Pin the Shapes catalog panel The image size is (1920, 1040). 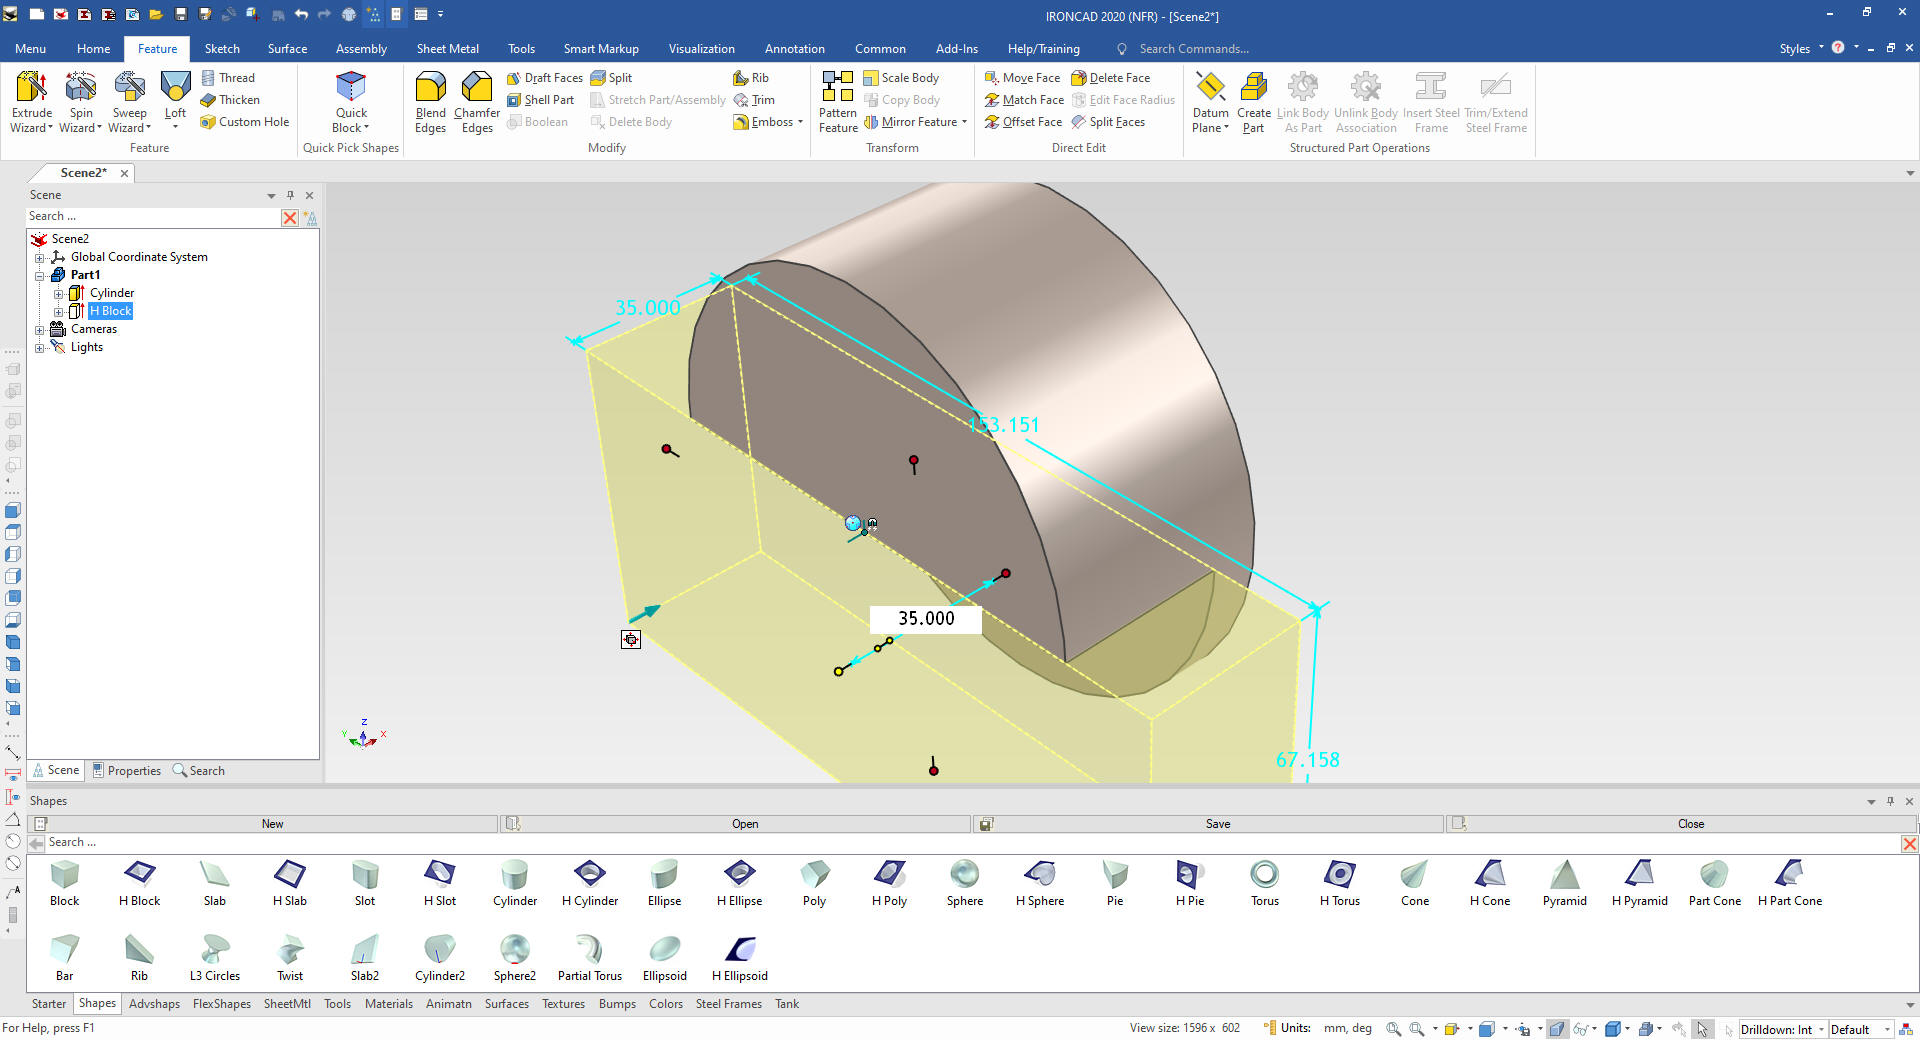(1890, 801)
